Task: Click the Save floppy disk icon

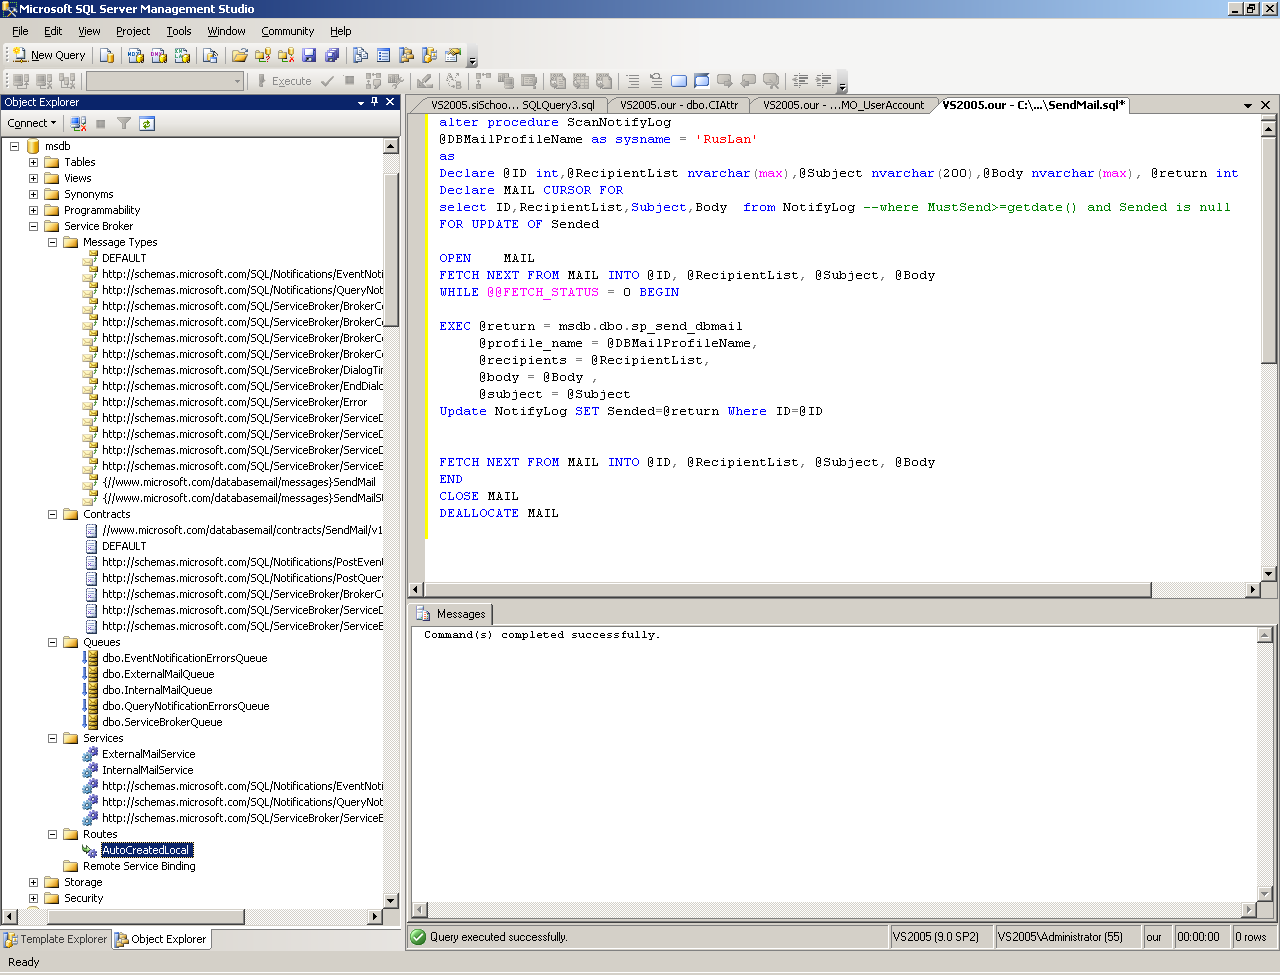Action: (309, 55)
